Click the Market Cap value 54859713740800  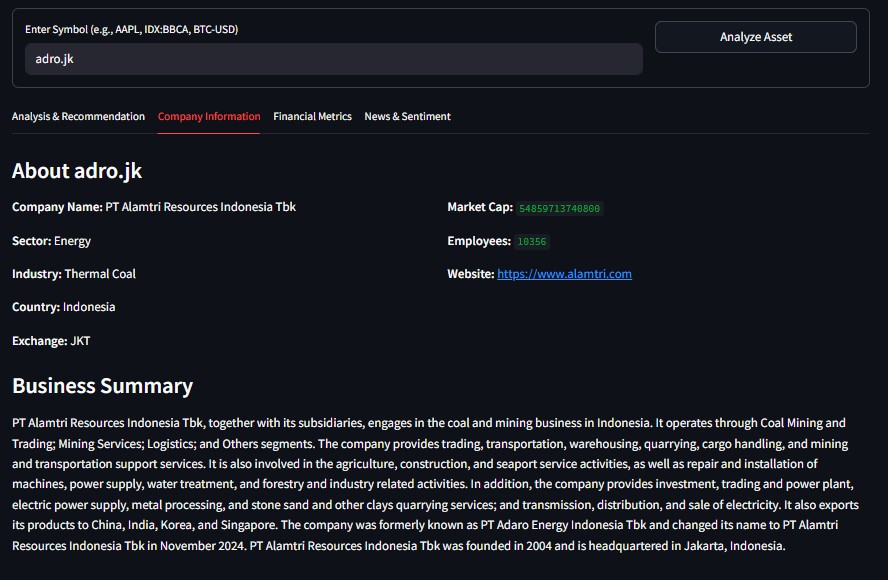(559, 208)
